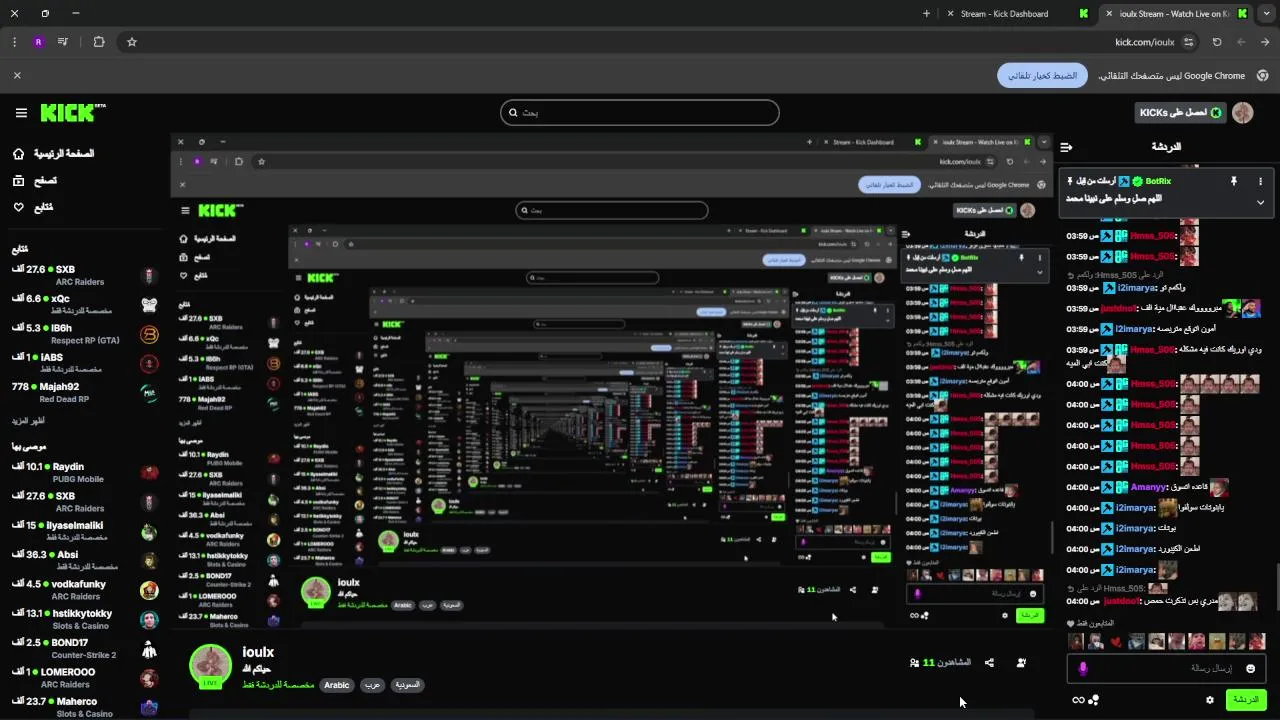Open the Browse (تصفح) sidebar item
Image resolution: width=1280 pixels, height=720 pixels.
point(35,181)
